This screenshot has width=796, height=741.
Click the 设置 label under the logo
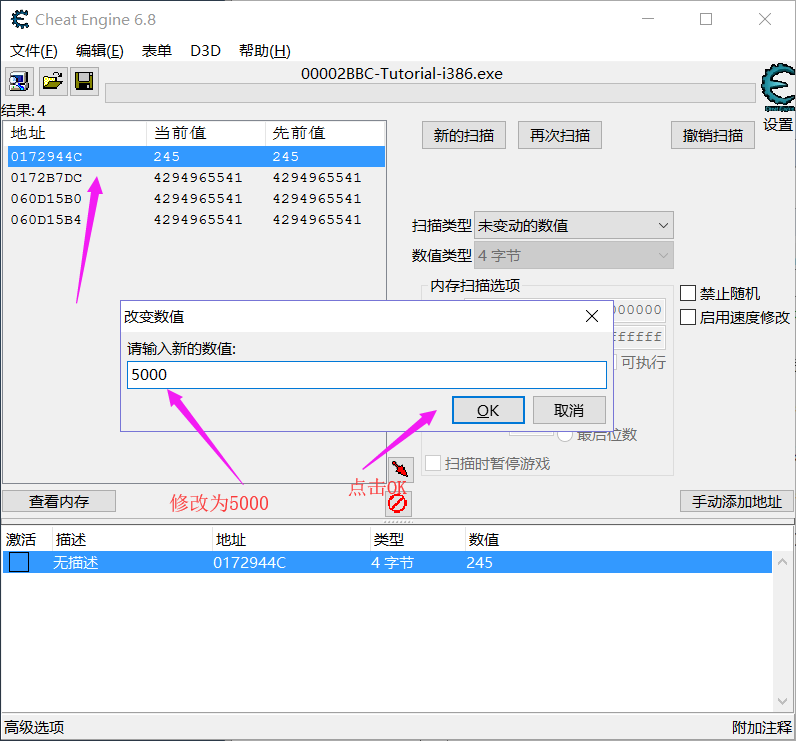pos(778,124)
